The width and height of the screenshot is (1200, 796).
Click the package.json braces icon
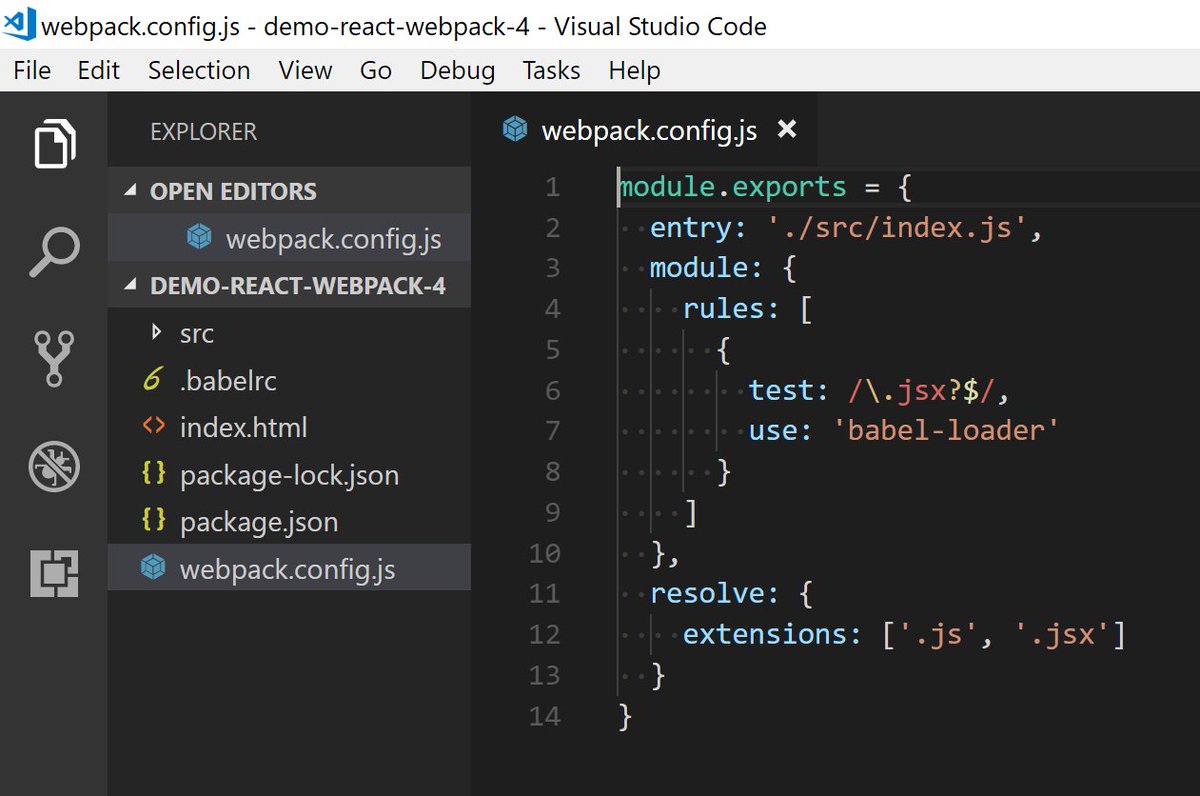[153, 521]
